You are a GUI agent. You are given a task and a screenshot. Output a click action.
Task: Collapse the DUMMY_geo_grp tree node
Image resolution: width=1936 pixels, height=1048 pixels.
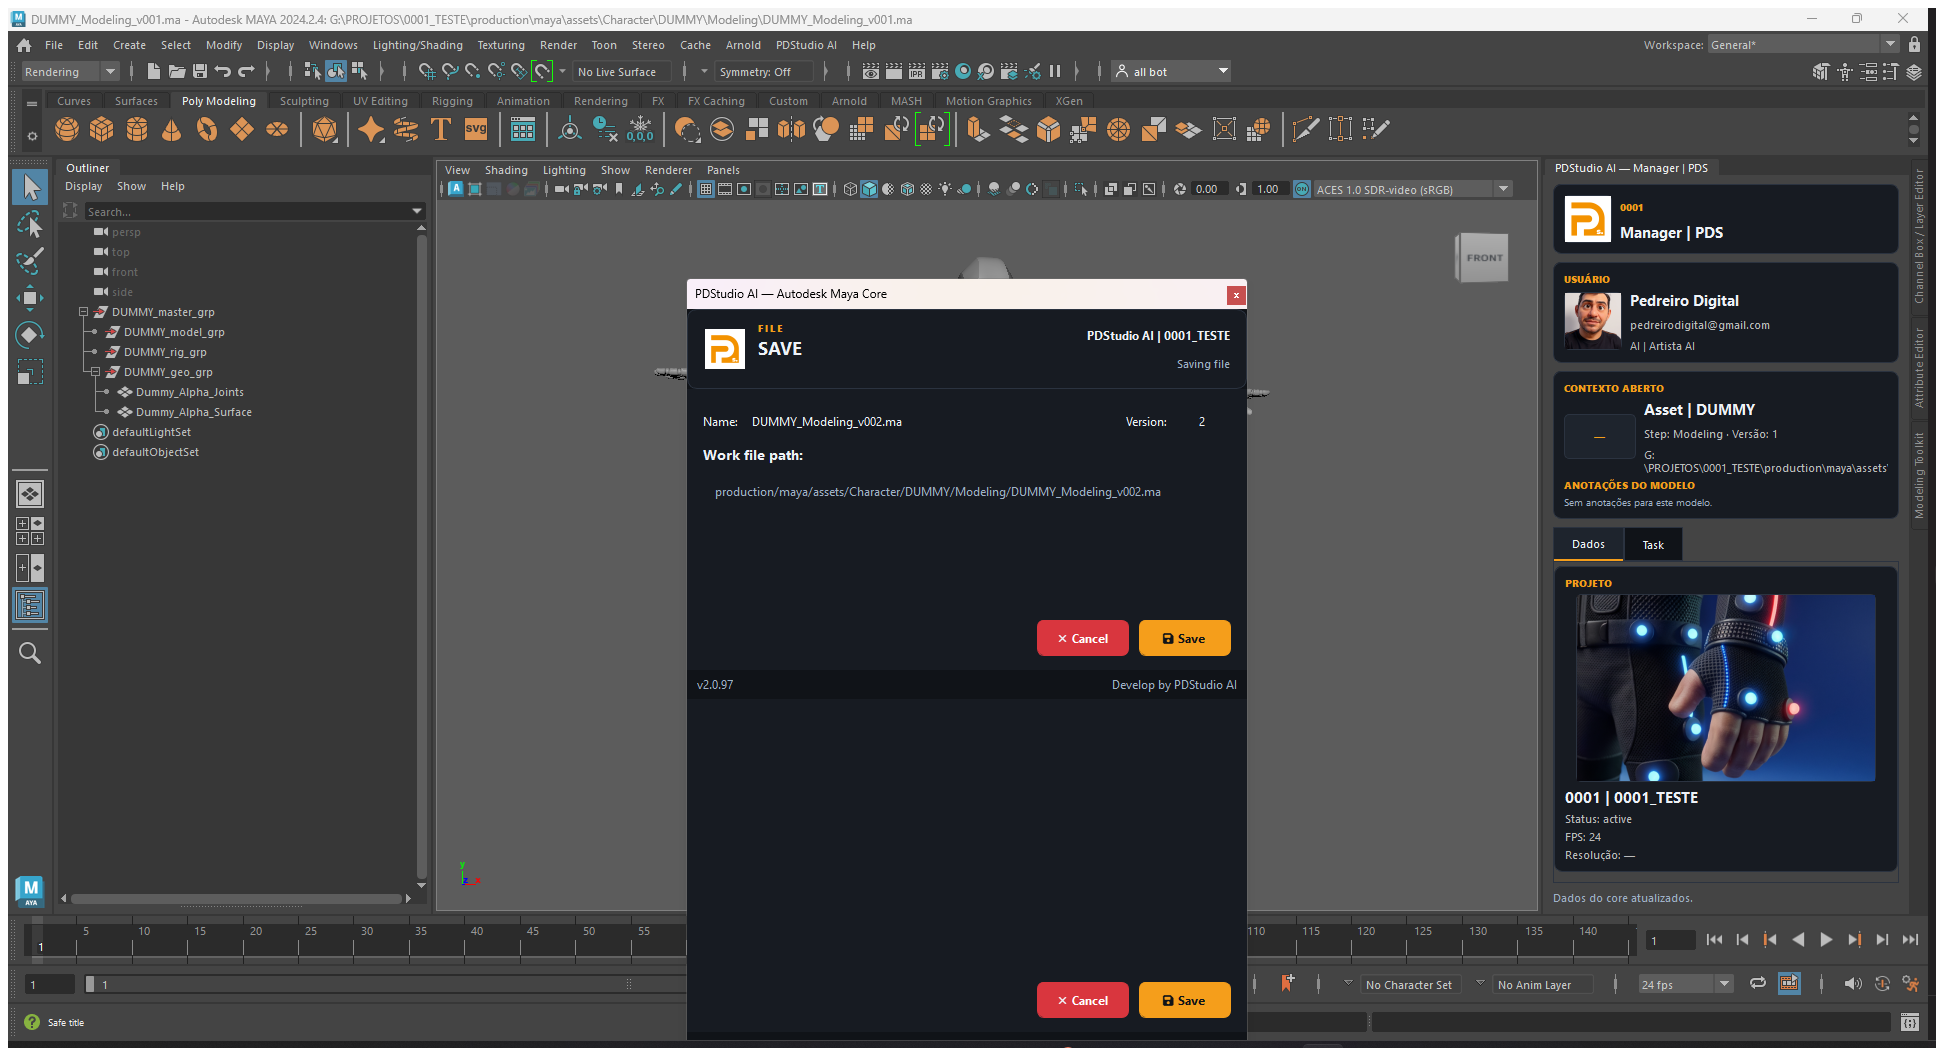96,372
